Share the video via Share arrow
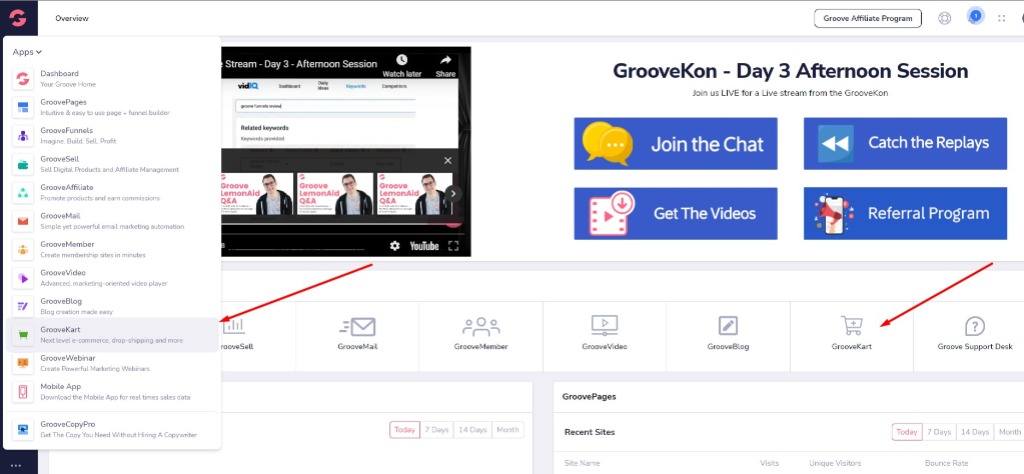The width and height of the screenshot is (1024, 474). (445, 66)
